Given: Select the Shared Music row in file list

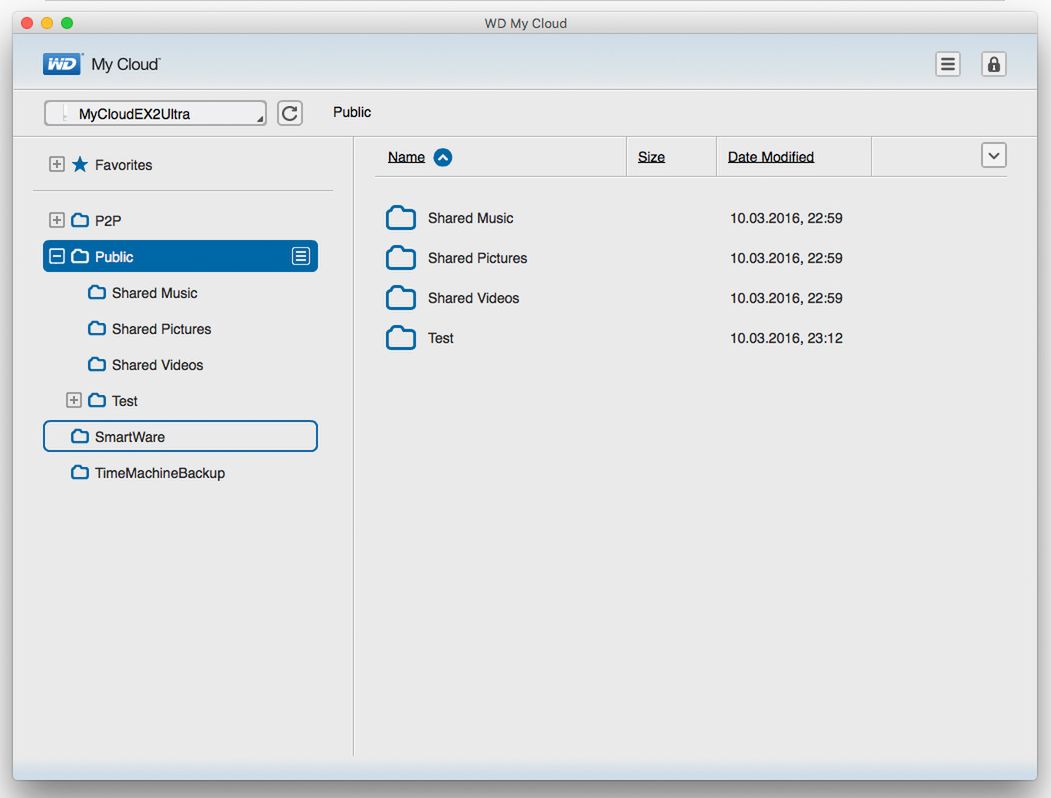Looking at the screenshot, I should 471,218.
